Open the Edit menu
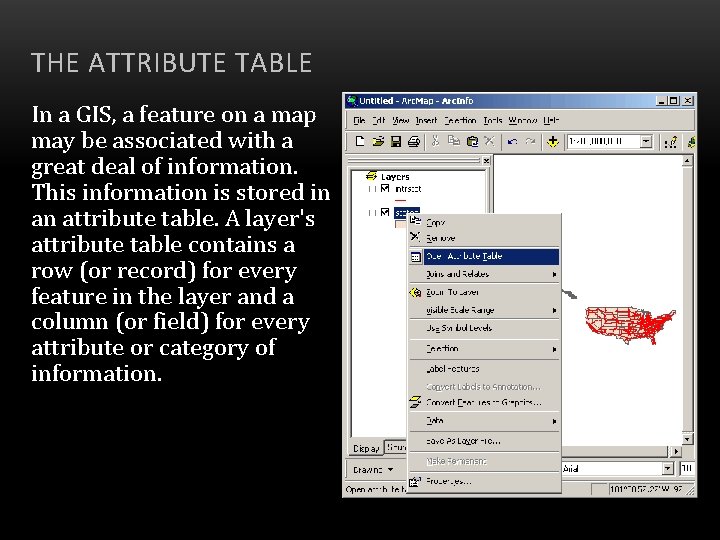This screenshot has height=540, width=720. [379, 120]
